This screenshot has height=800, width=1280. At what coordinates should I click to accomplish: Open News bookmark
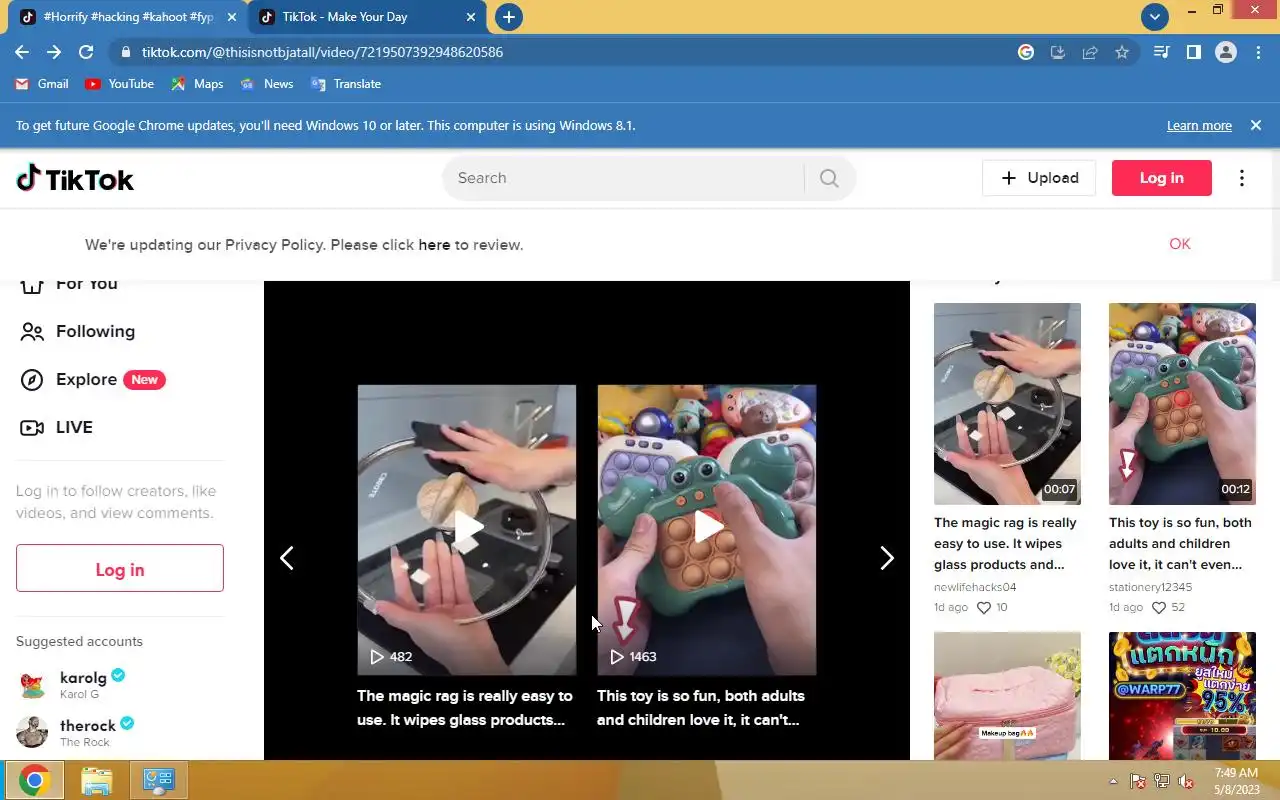(266, 84)
